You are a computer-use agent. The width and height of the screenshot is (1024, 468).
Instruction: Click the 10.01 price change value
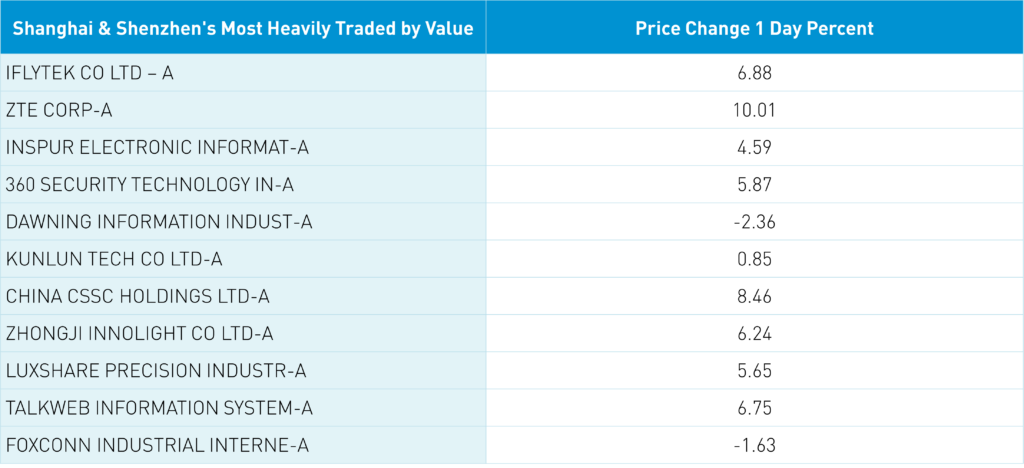[754, 110]
